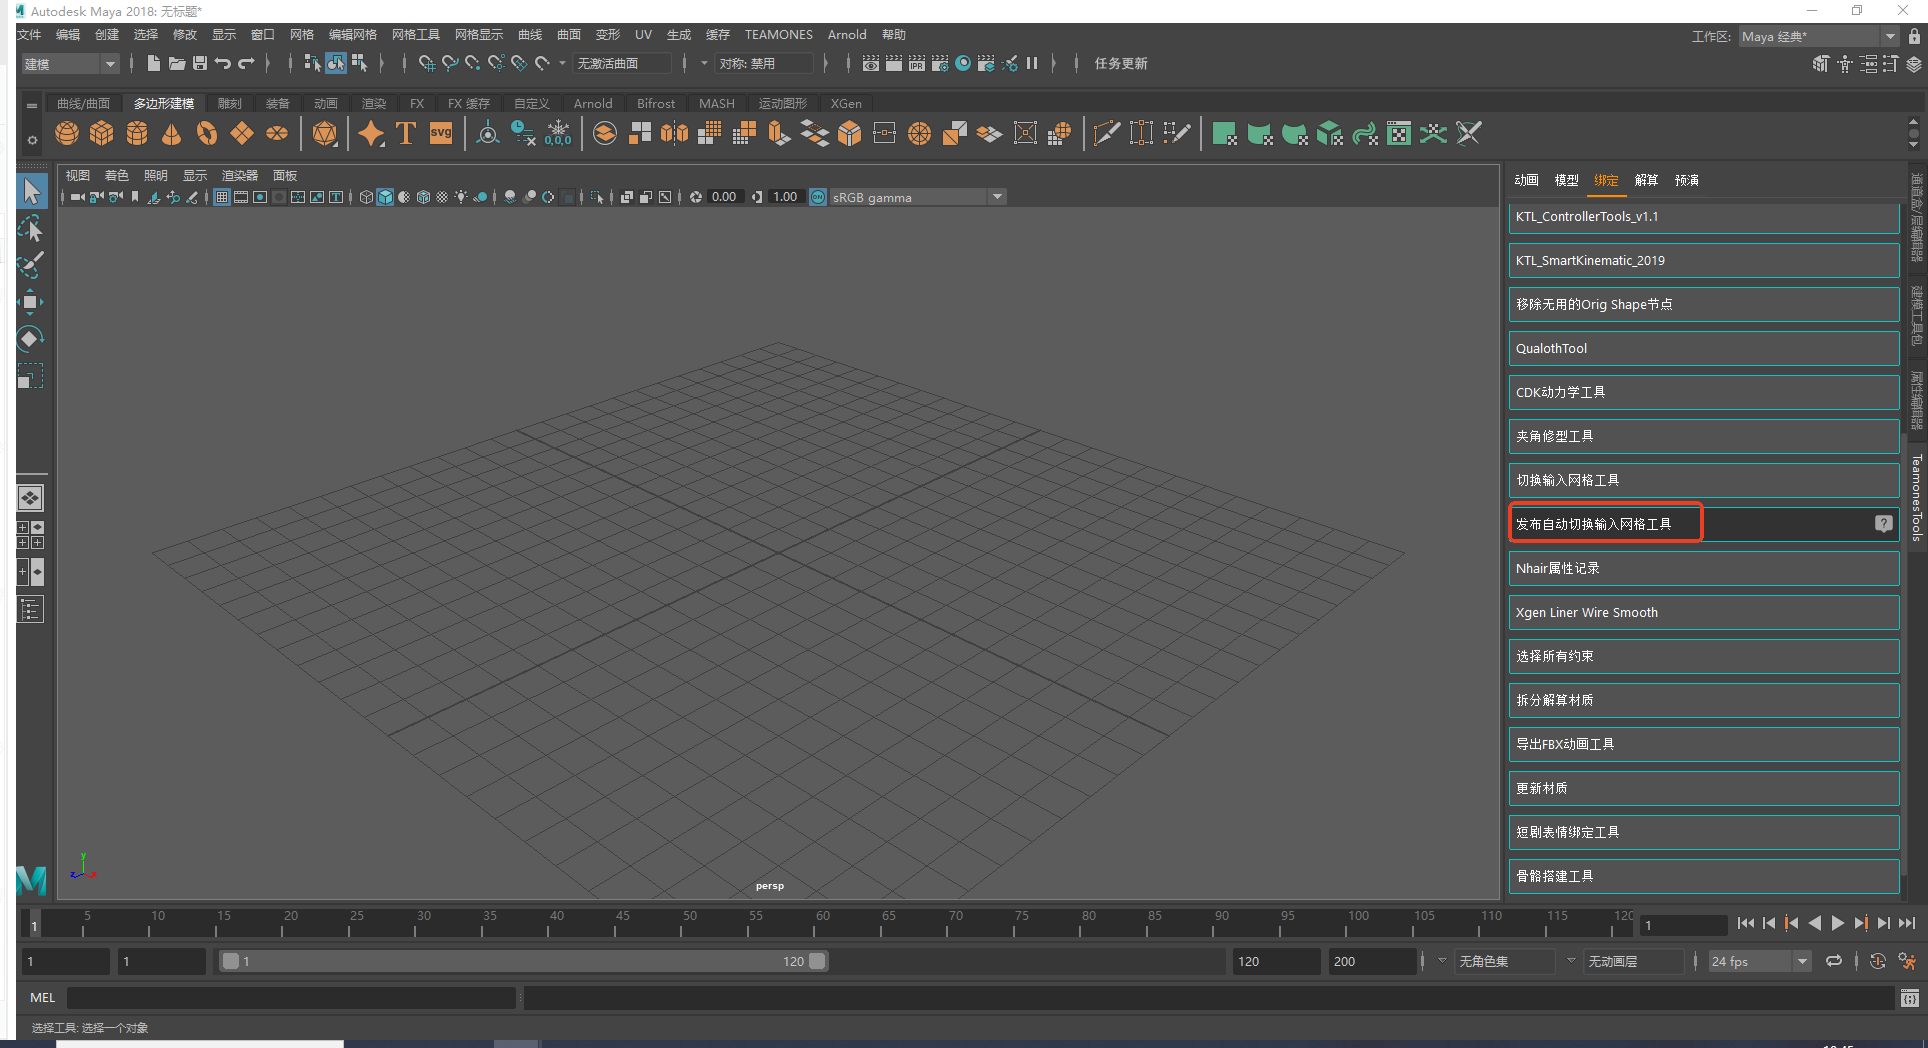Select the Move tool in toolbox
Image resolution: width=1928 pixels, height=1048 pixels.
click(x=30, y=301)
